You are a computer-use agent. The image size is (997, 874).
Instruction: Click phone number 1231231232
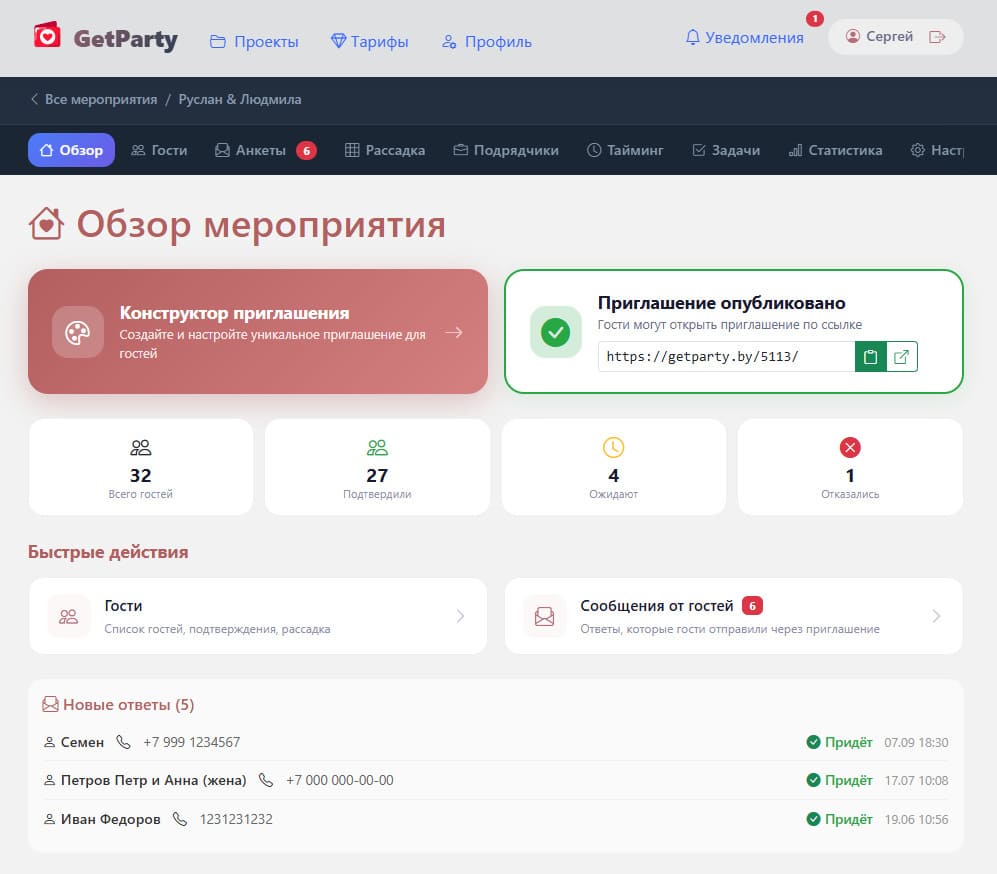coord(236,819)
